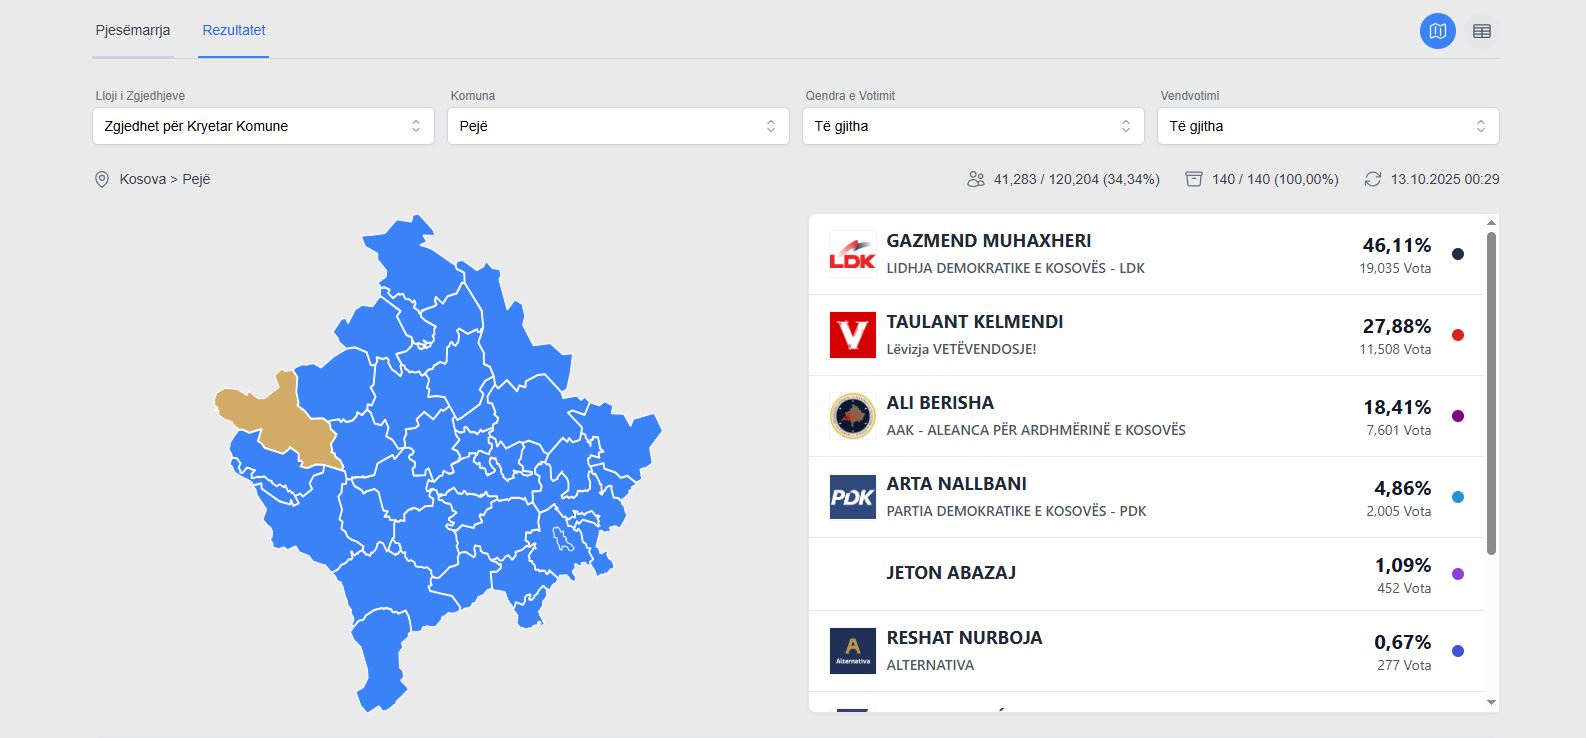
Task: Click the ballot box count icon
Action: tap(1193, 179)
